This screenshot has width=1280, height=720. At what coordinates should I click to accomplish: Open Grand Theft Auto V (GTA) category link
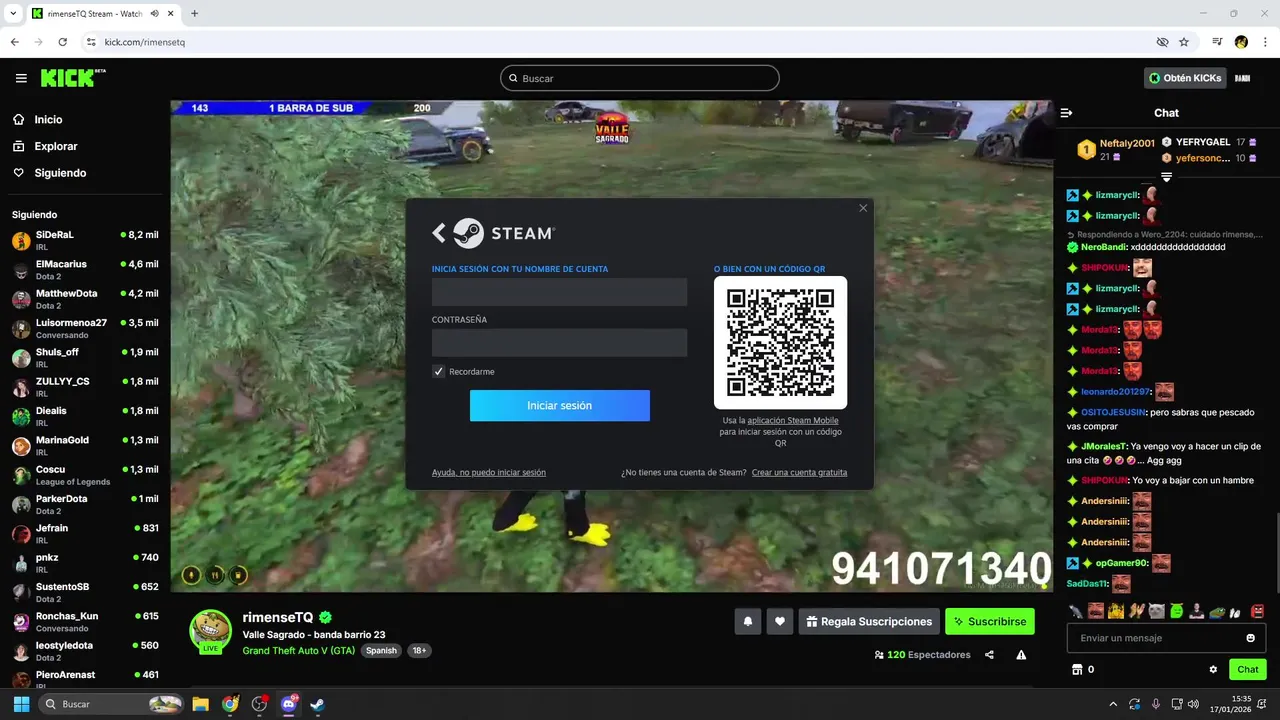click(x=299, y=650)
